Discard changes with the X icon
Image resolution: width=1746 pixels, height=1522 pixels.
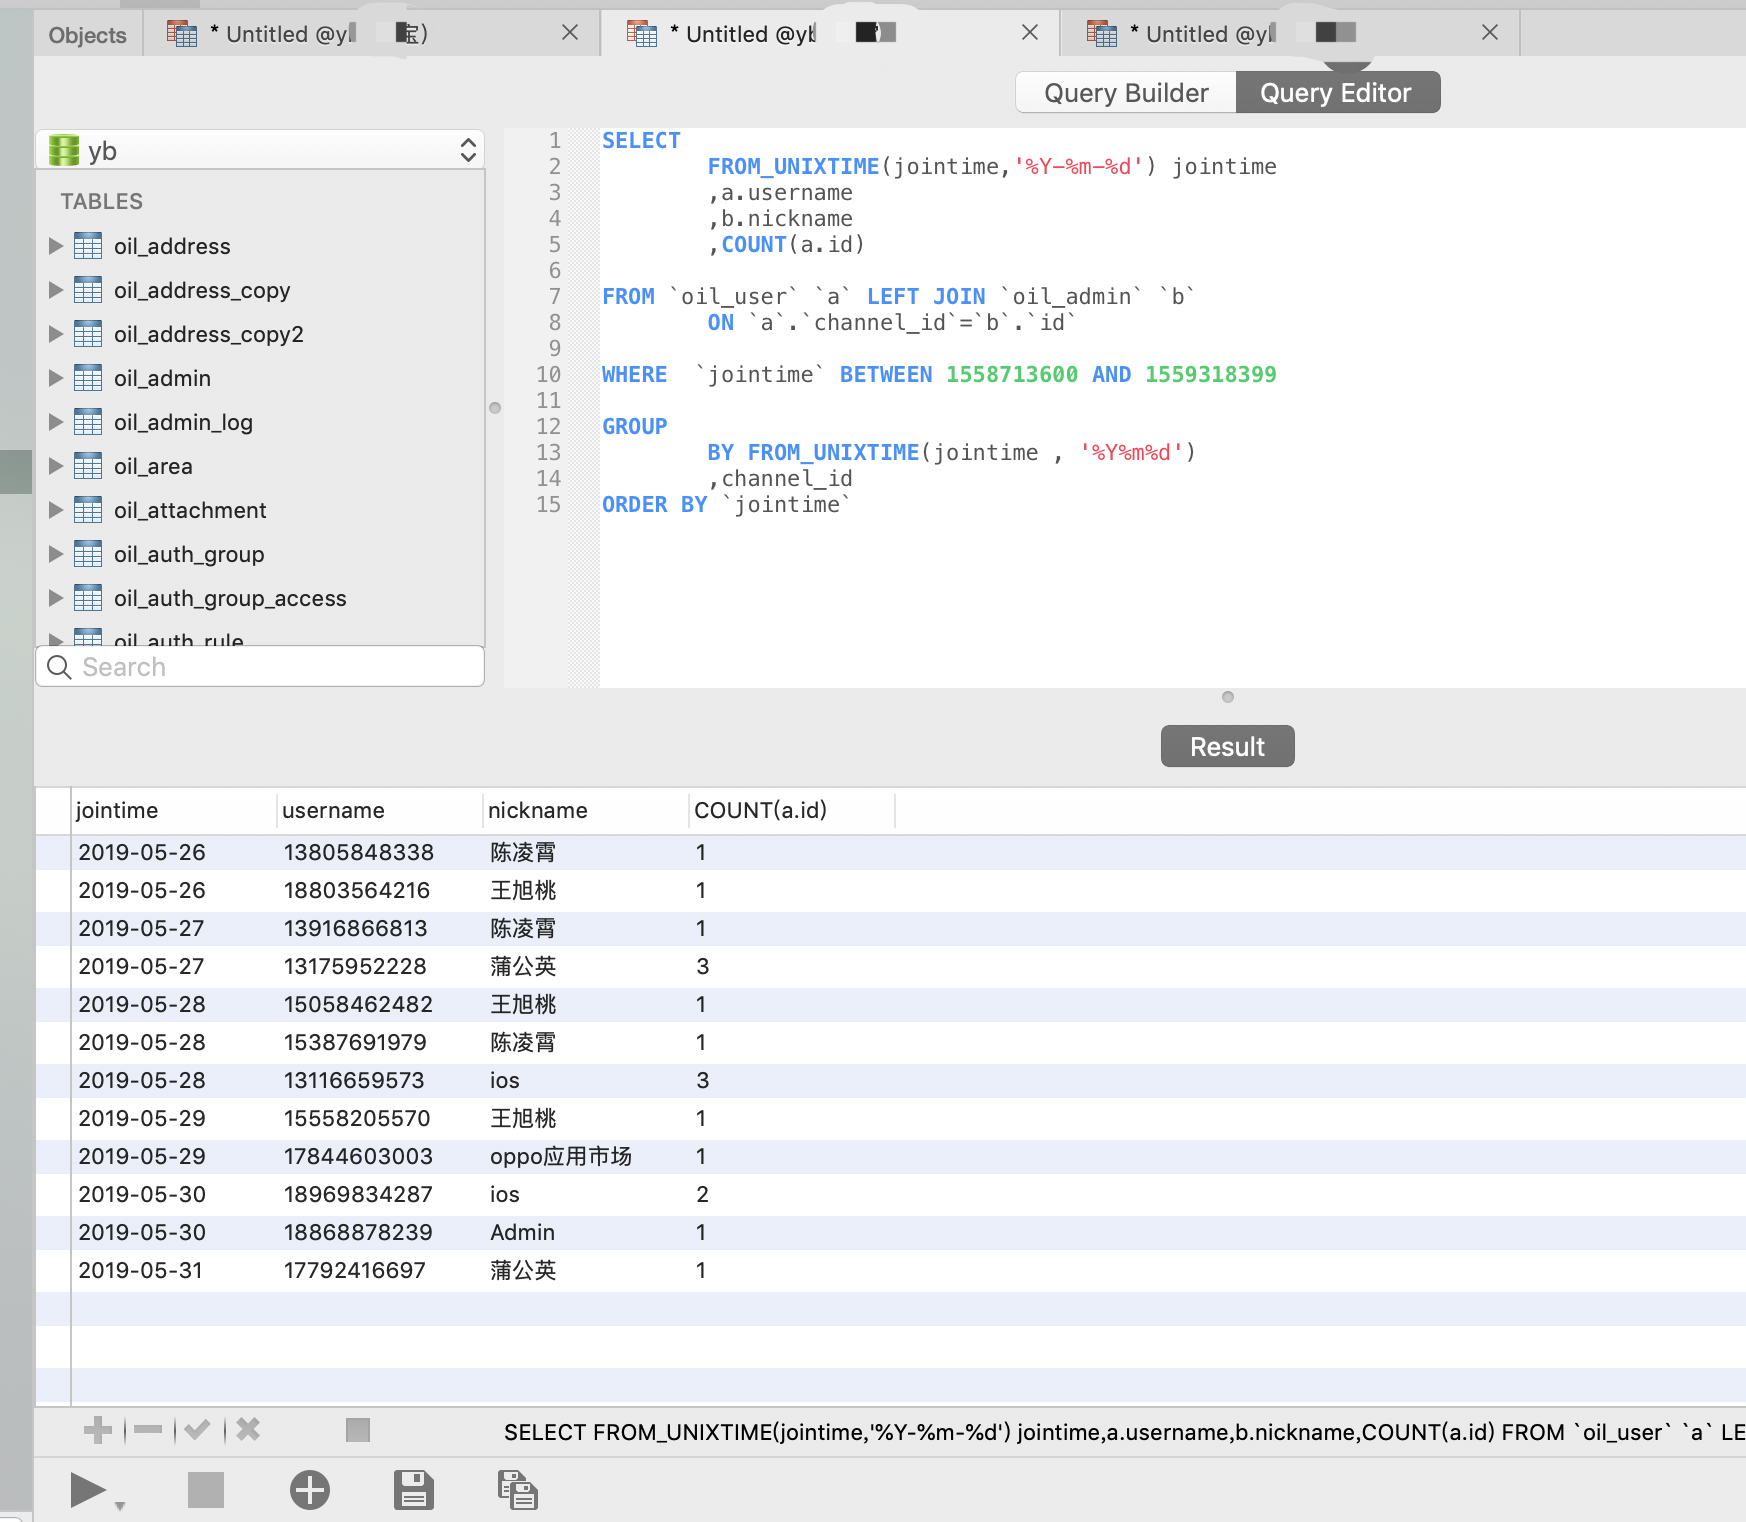pyautogui.click(x=248, y=1430)
